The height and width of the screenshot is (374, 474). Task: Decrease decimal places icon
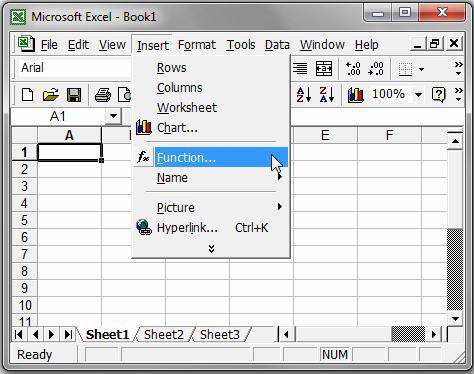(x=376, y=68)
